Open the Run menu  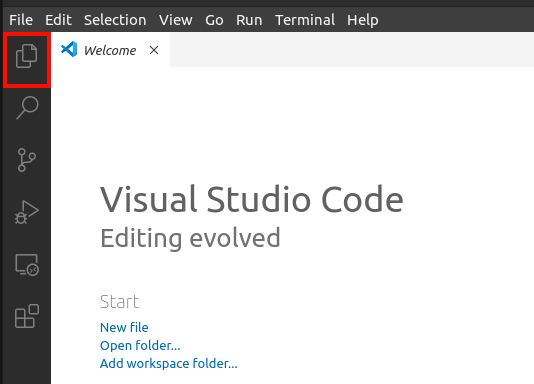249,20
